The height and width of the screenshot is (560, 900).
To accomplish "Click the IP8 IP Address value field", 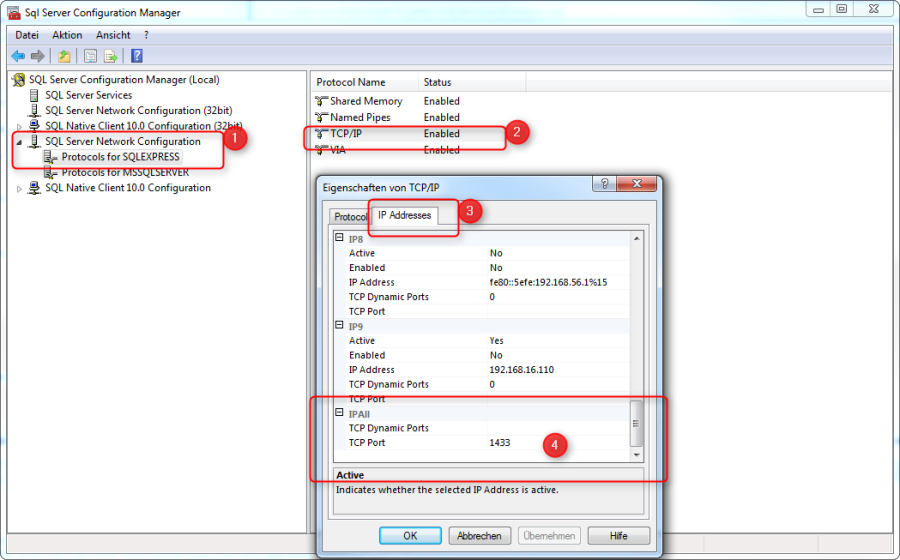I will tap(558, 282).
